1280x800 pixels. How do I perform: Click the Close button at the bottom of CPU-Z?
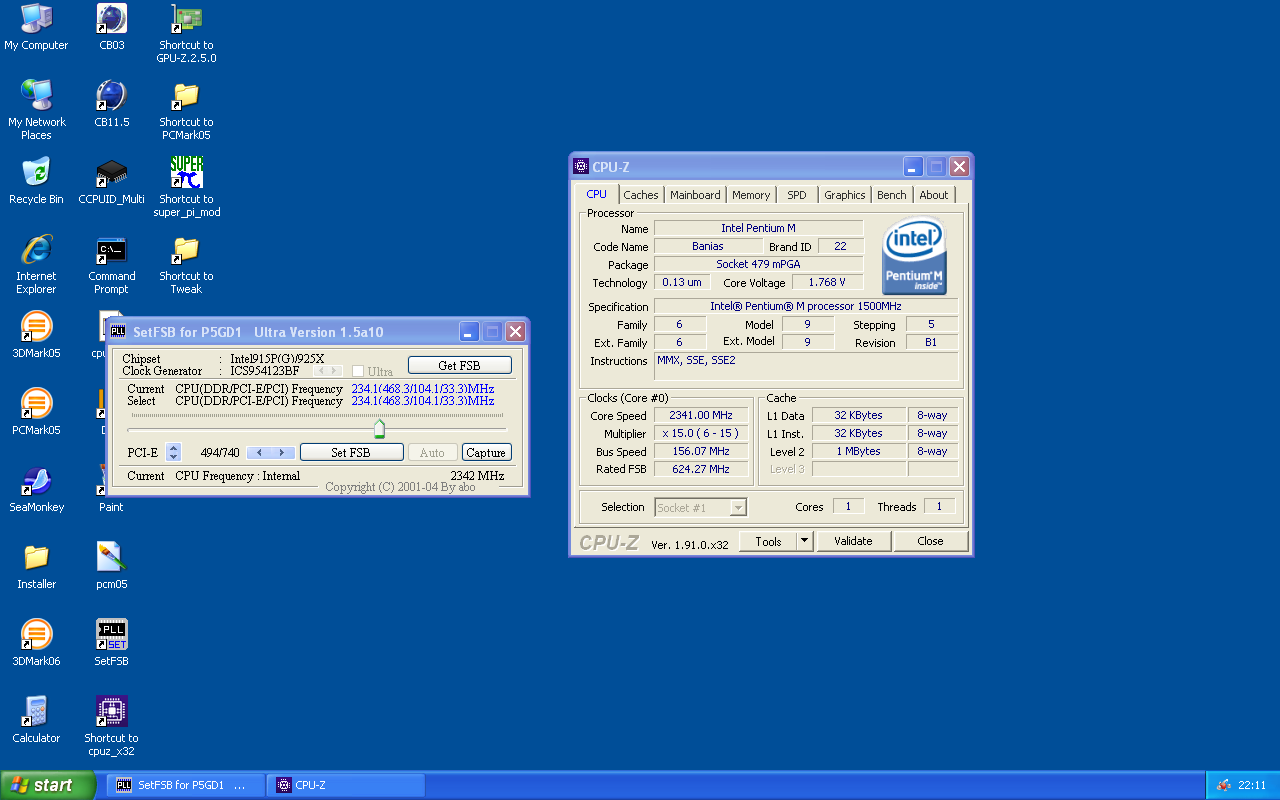click(930, 541)
